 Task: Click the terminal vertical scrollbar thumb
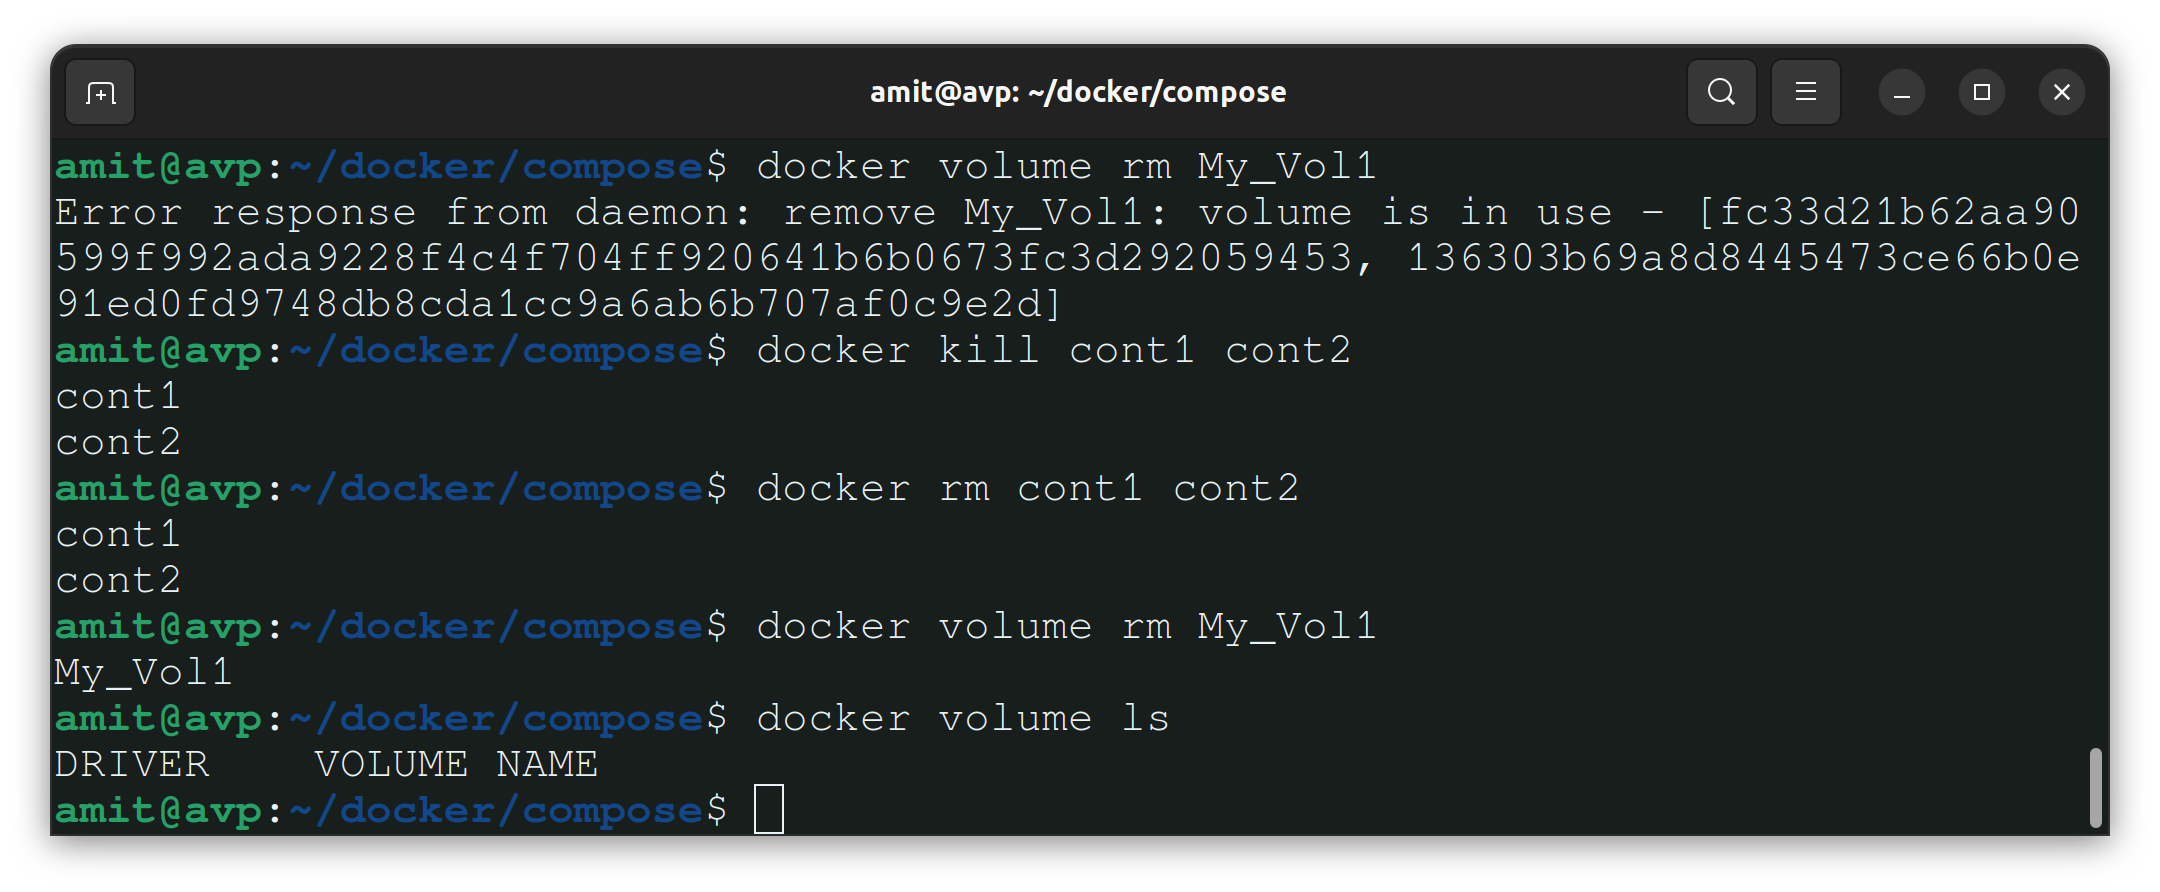(2095, 787)
